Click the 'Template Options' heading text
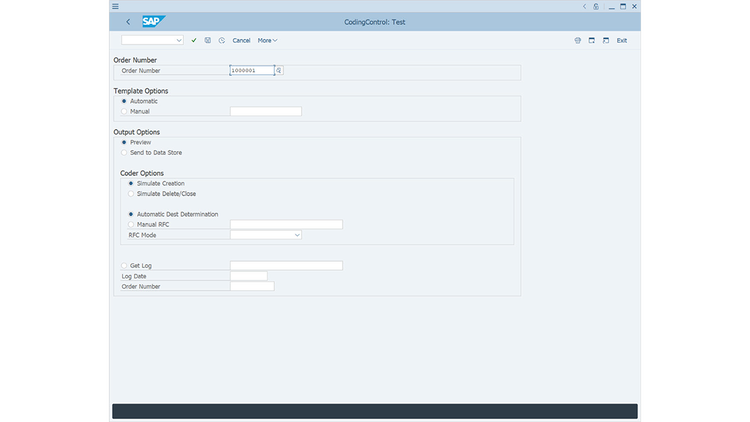Screen dimensions: 750x422 pyautogui.click(x=141, y=91)
